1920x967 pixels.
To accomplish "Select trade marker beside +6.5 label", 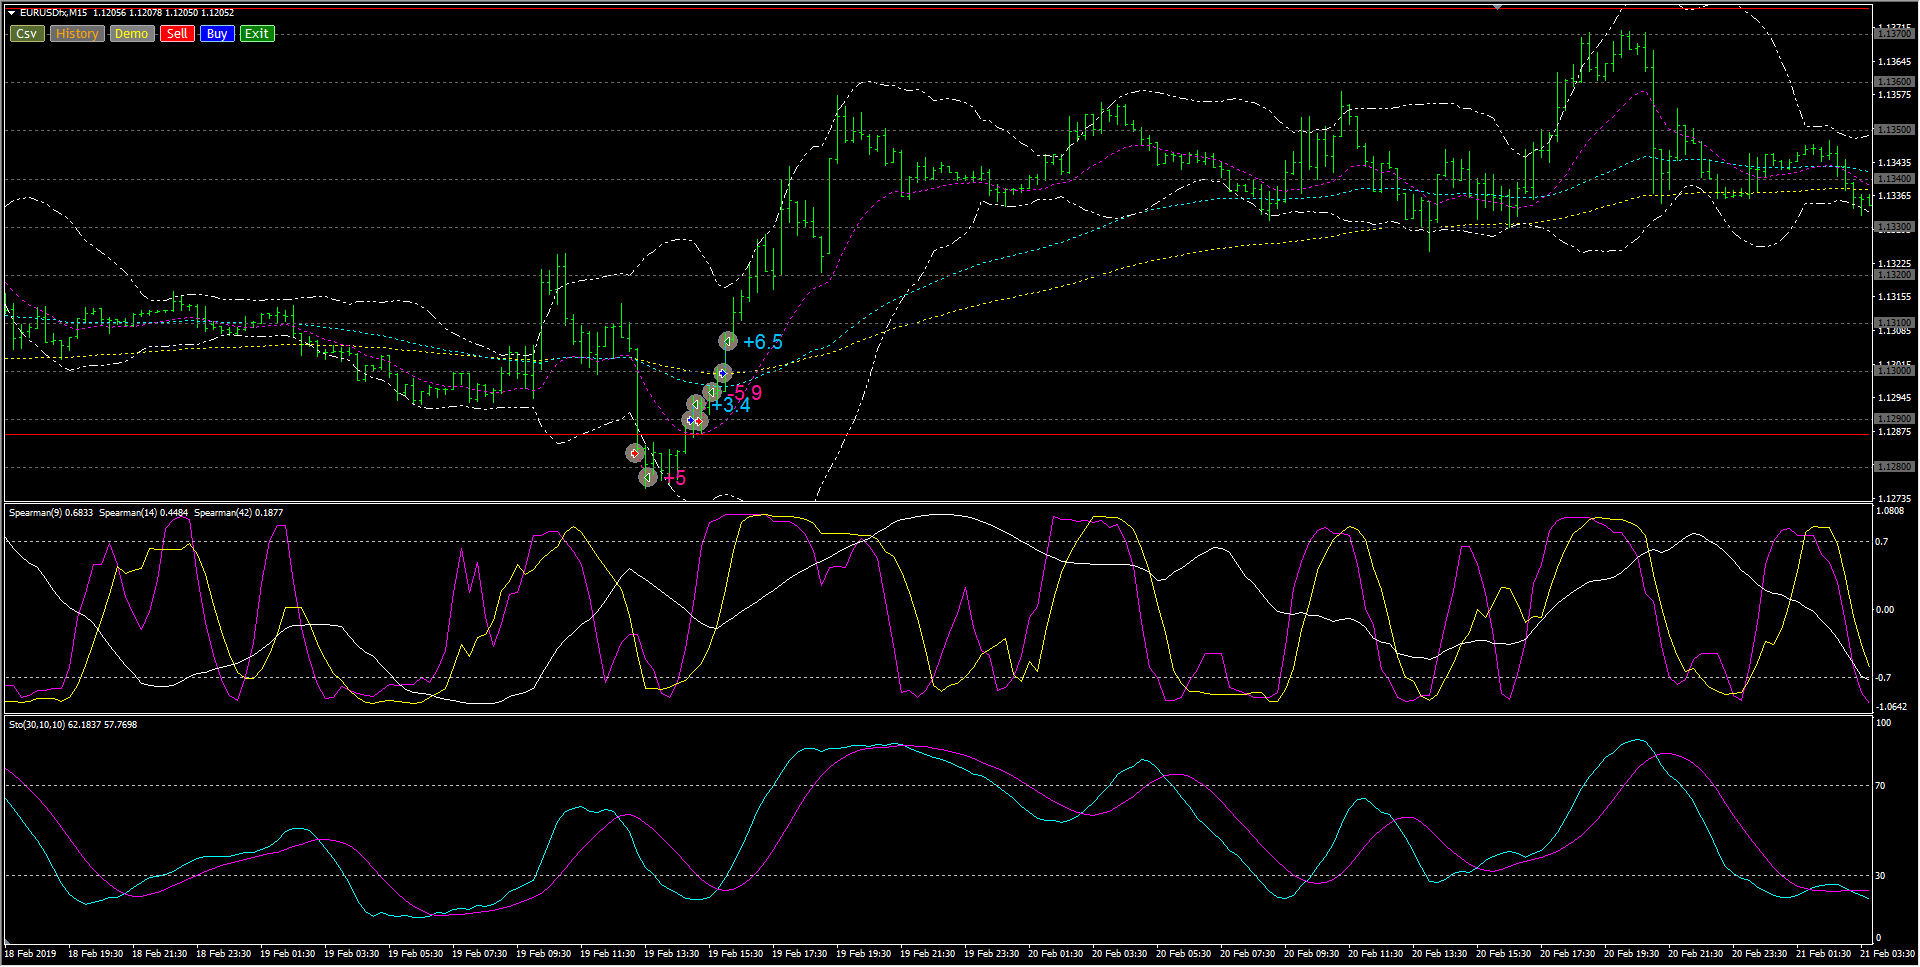I will (728, 342).
